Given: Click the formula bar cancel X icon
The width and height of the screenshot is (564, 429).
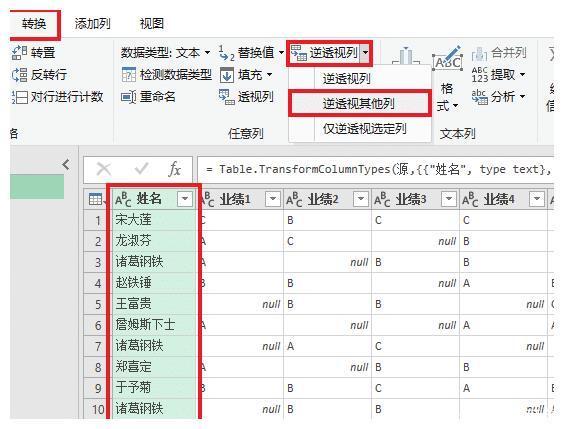Looking at the screenshot, I should click(x=104, y=169).
